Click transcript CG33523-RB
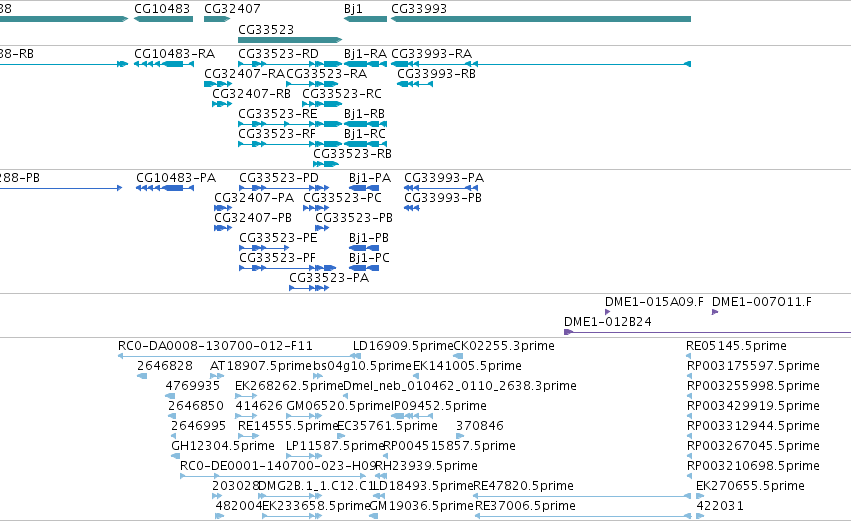Image resolution: width=851 pixels, height=521 pixels. tap(326, 164)
